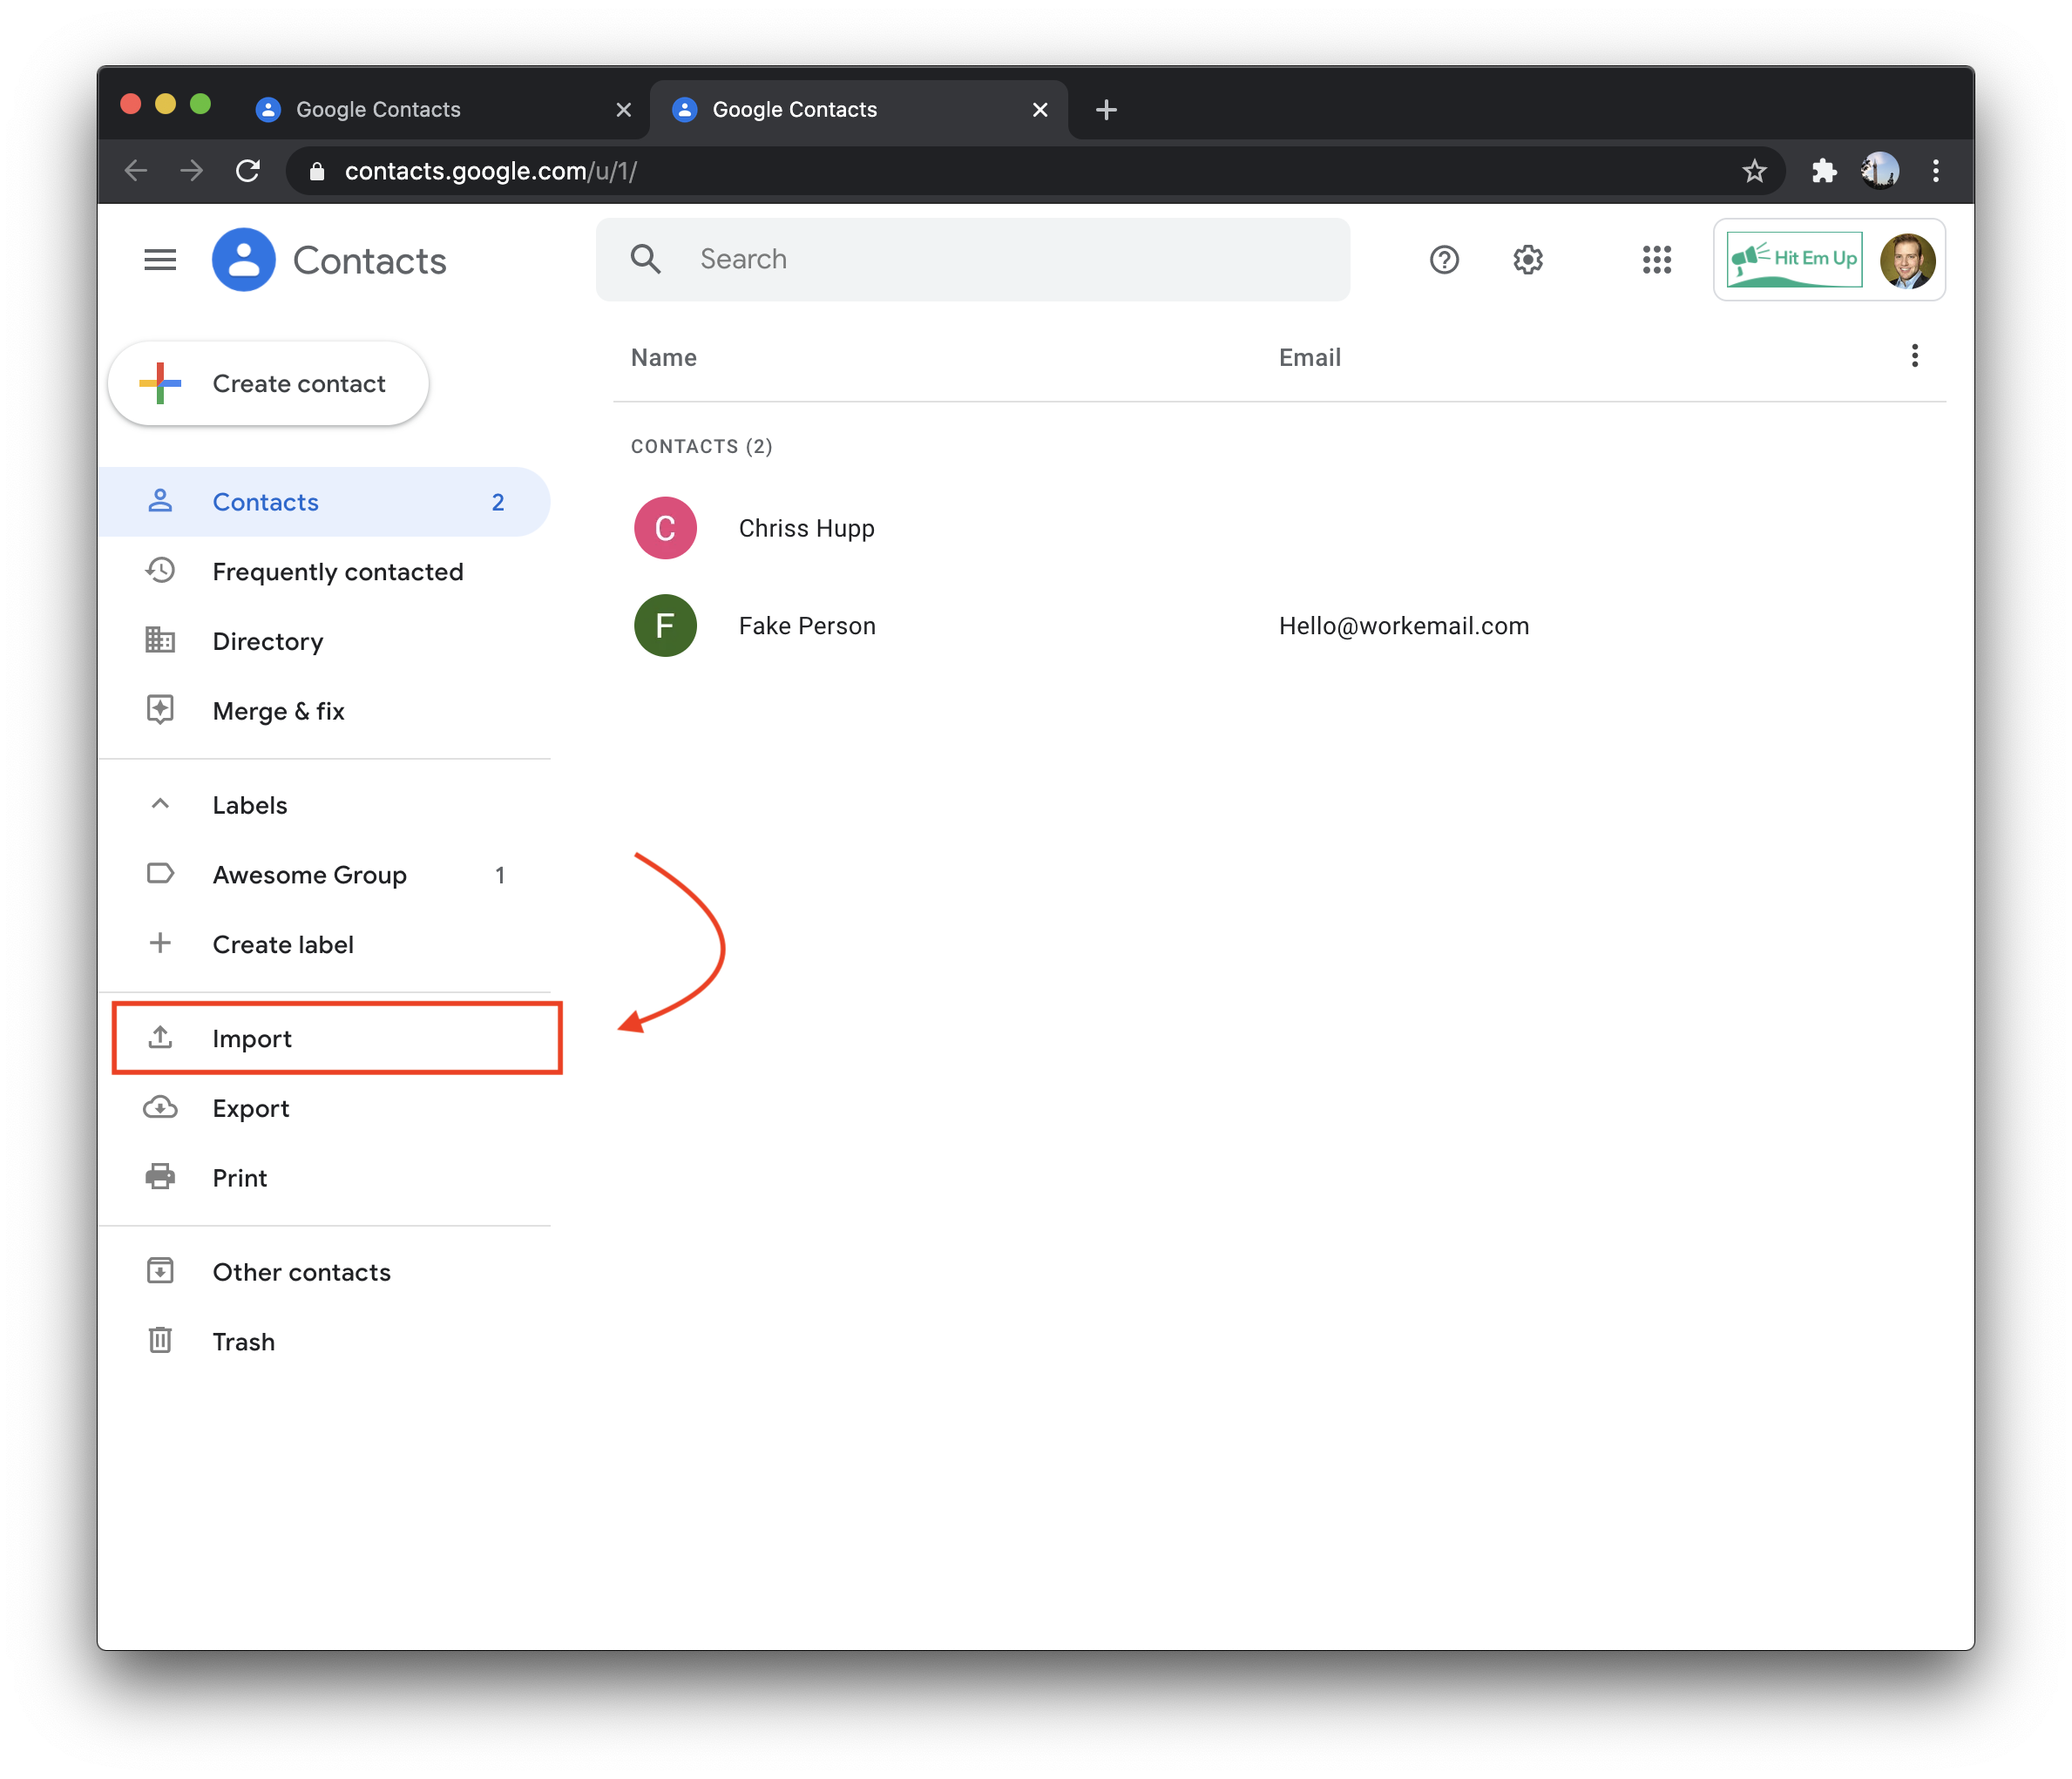Viewport: 2072px width, 1779px height.
Task: Open the Chrome profile avatar
Action: click(1880, 171)
